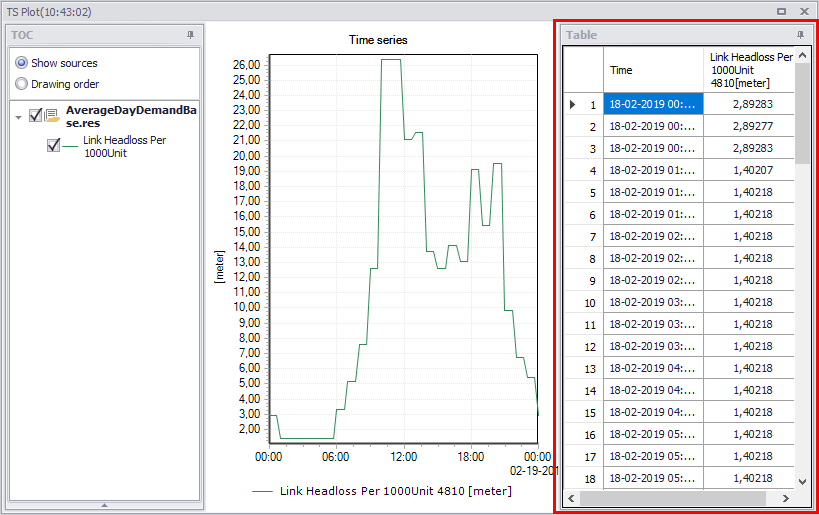
Task: Click value 2,89283 in row 1
Action: click(x=749, y=104)
